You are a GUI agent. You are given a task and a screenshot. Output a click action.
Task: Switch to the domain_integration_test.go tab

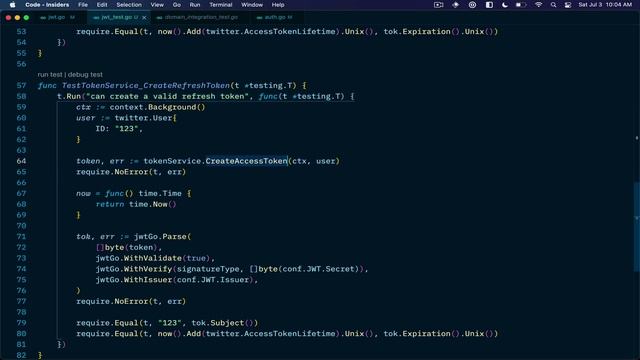(201, 17)
